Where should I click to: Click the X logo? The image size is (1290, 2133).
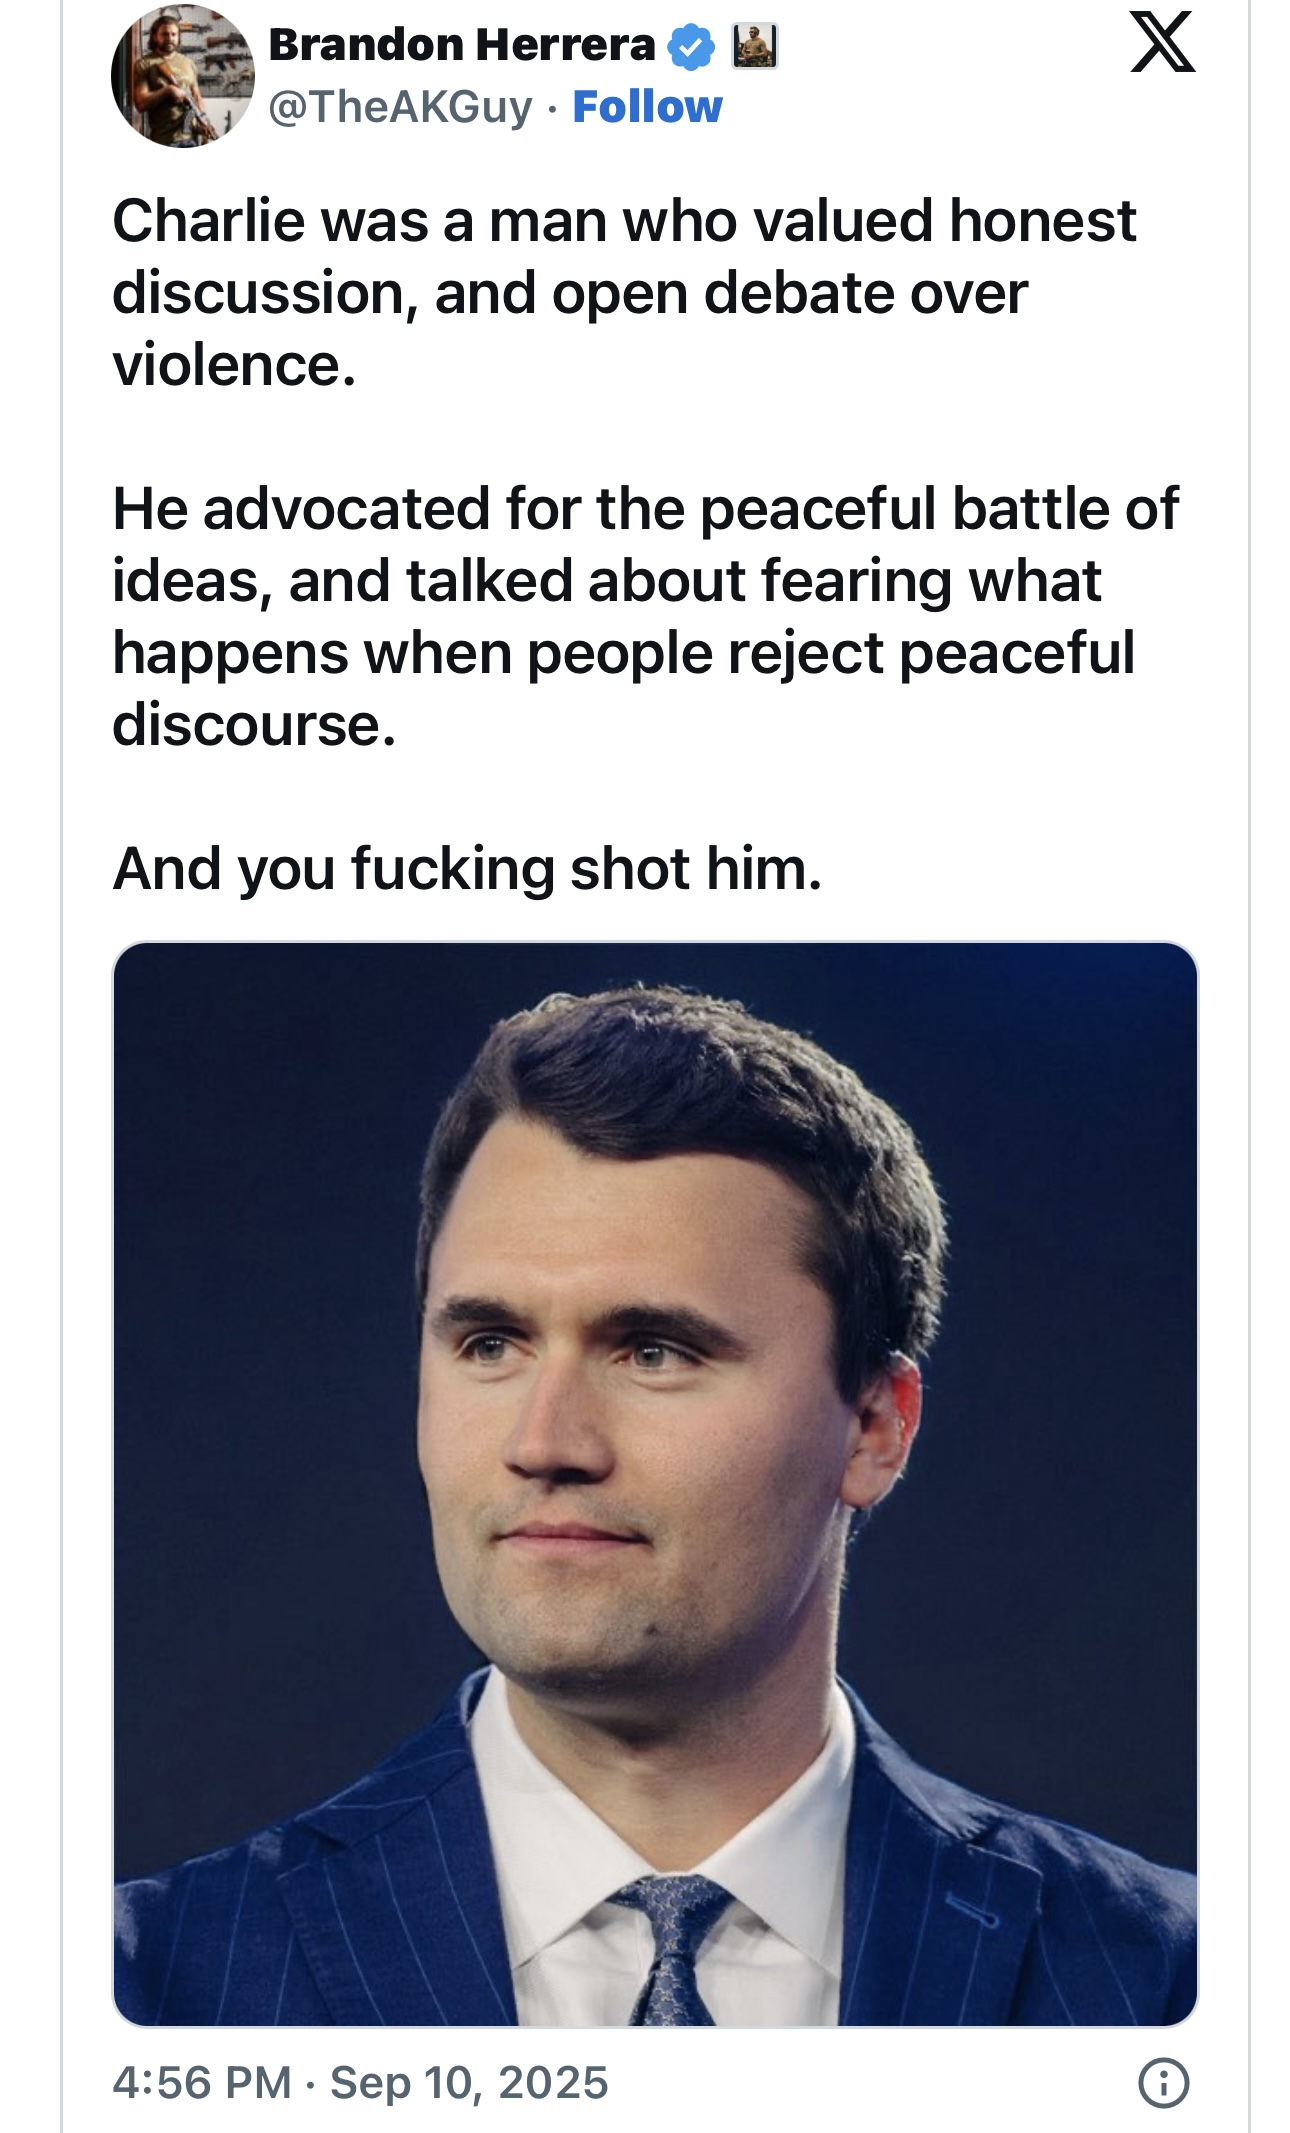(1162, 42)
